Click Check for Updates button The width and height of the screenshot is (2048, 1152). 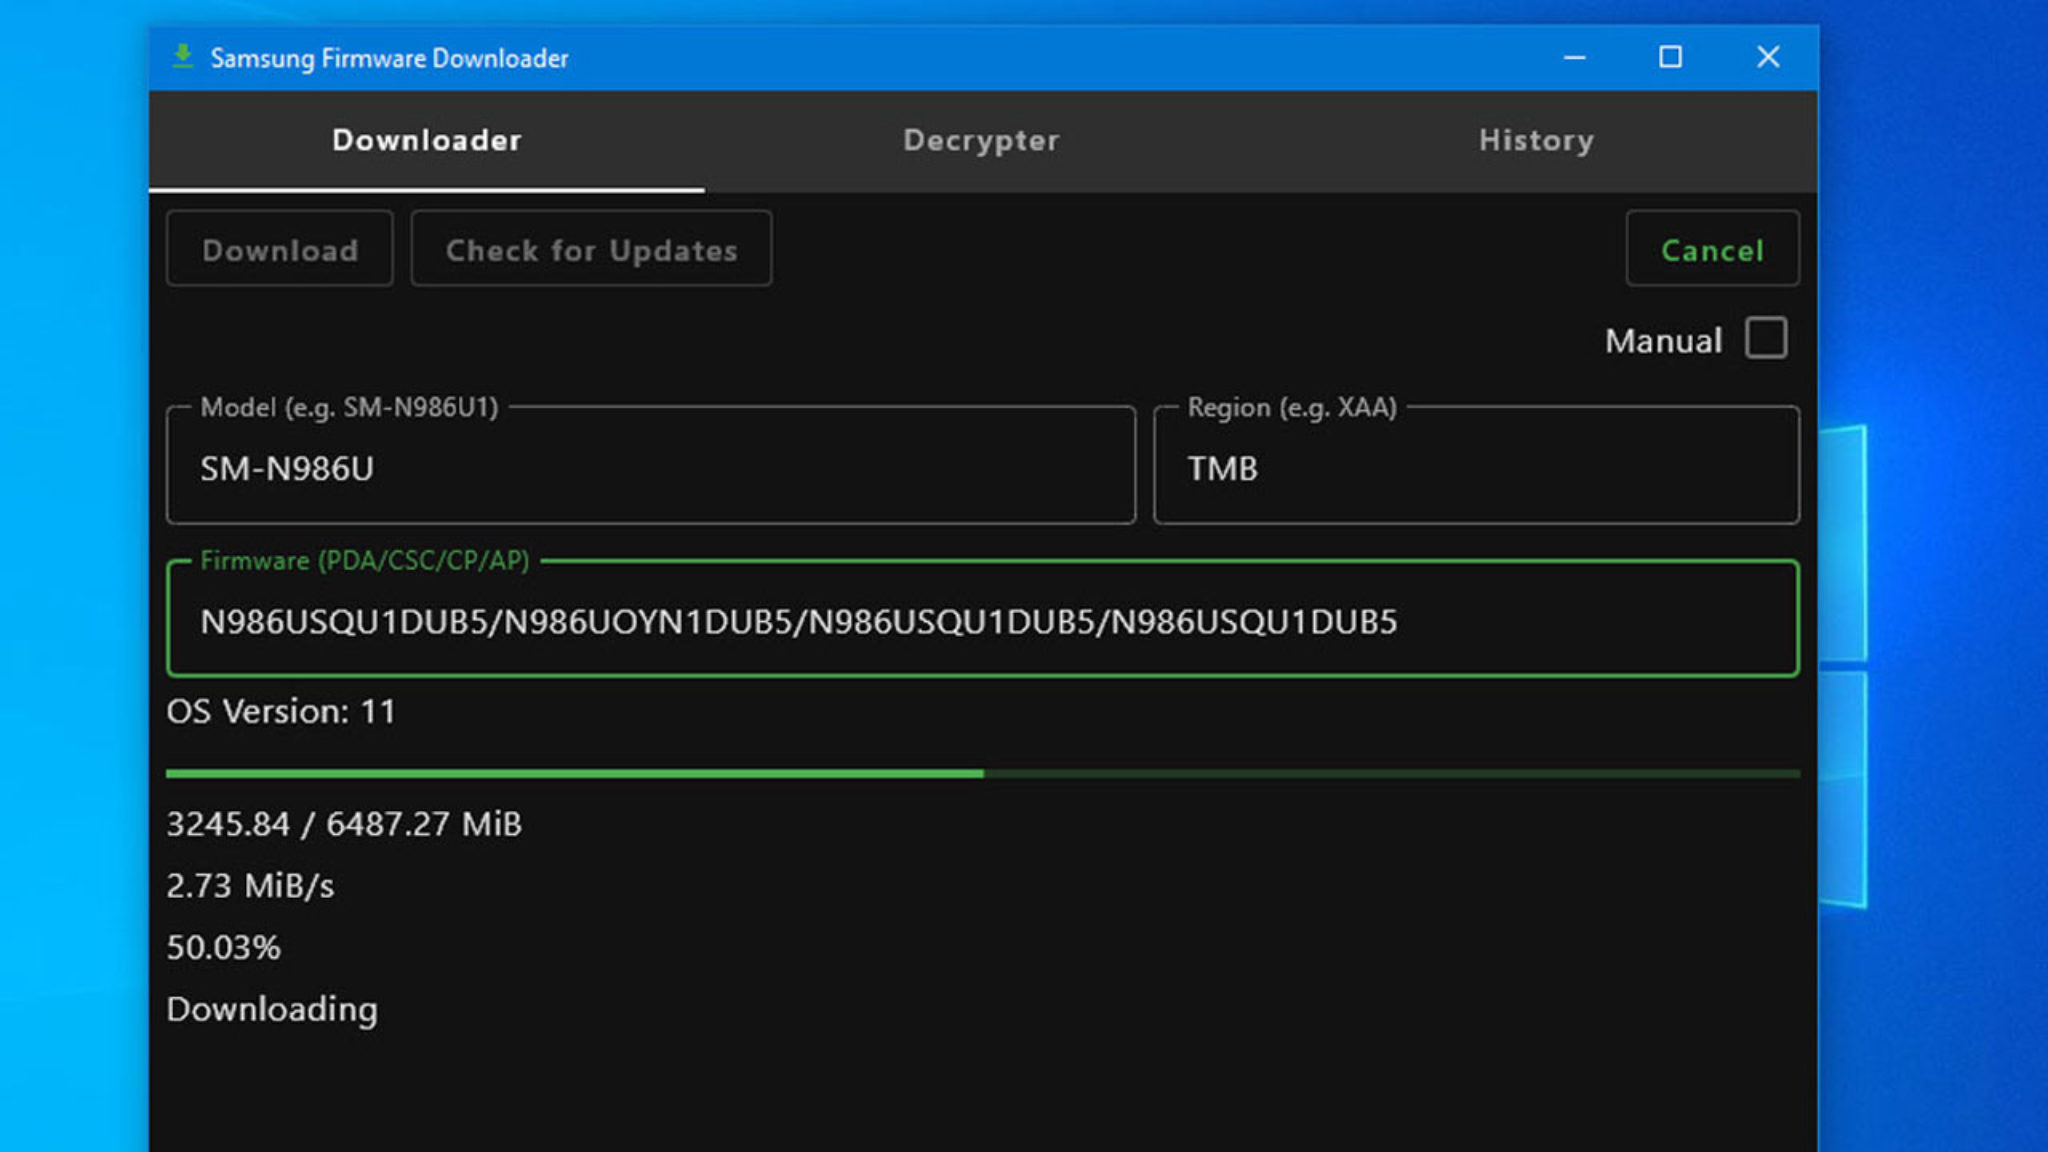point(591,249)
